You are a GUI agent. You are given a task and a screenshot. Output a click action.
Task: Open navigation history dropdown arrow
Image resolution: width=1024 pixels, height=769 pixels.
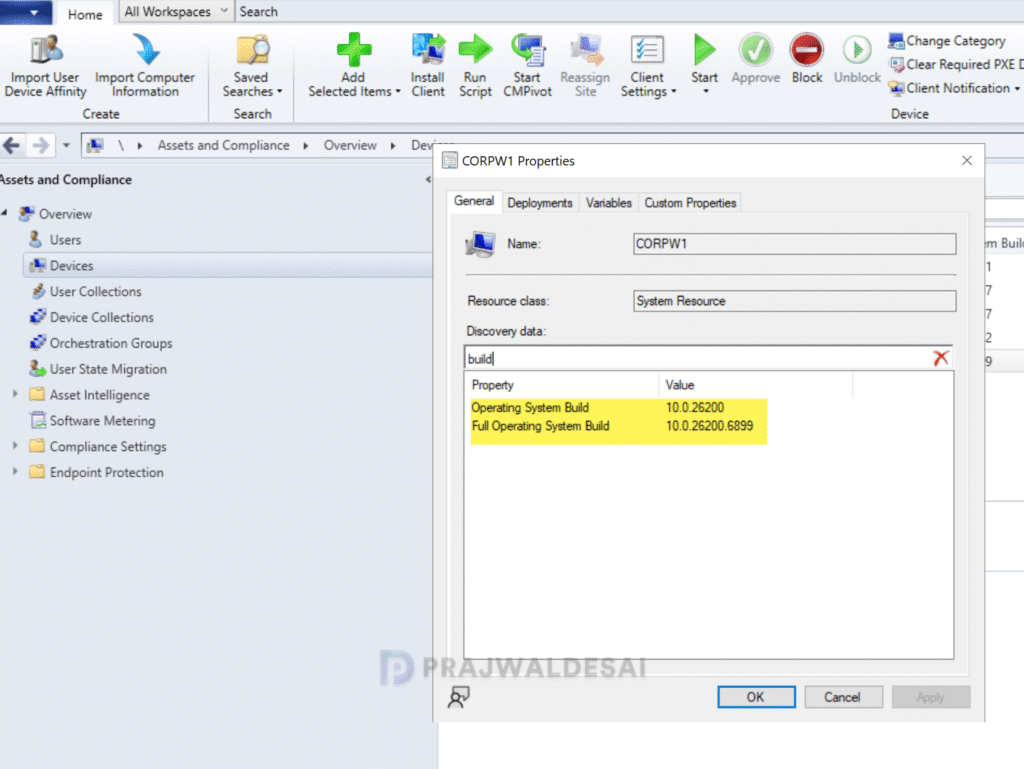(66, 145)
